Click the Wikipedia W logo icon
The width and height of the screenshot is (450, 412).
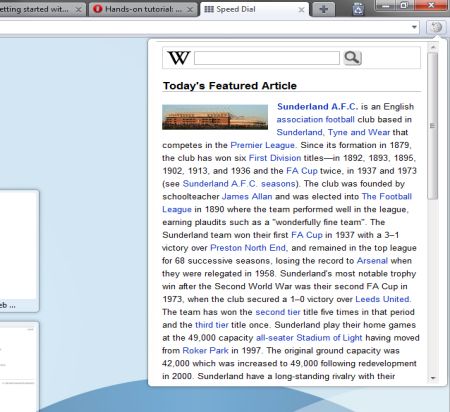click(x=179, y=58)
